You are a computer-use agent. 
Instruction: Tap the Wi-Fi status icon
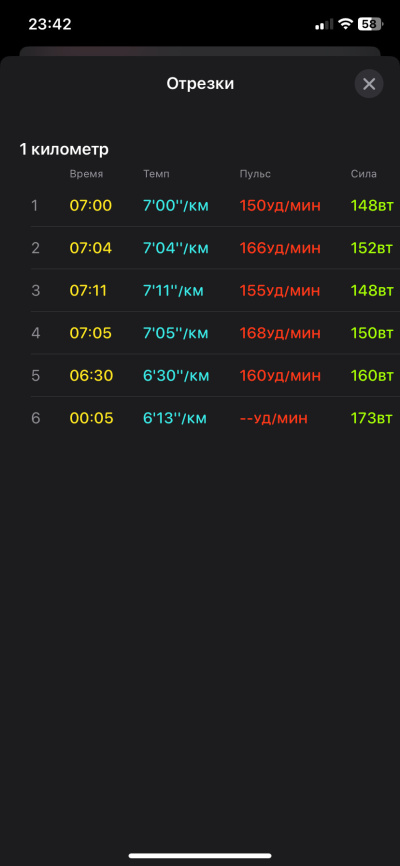(346, 24)
